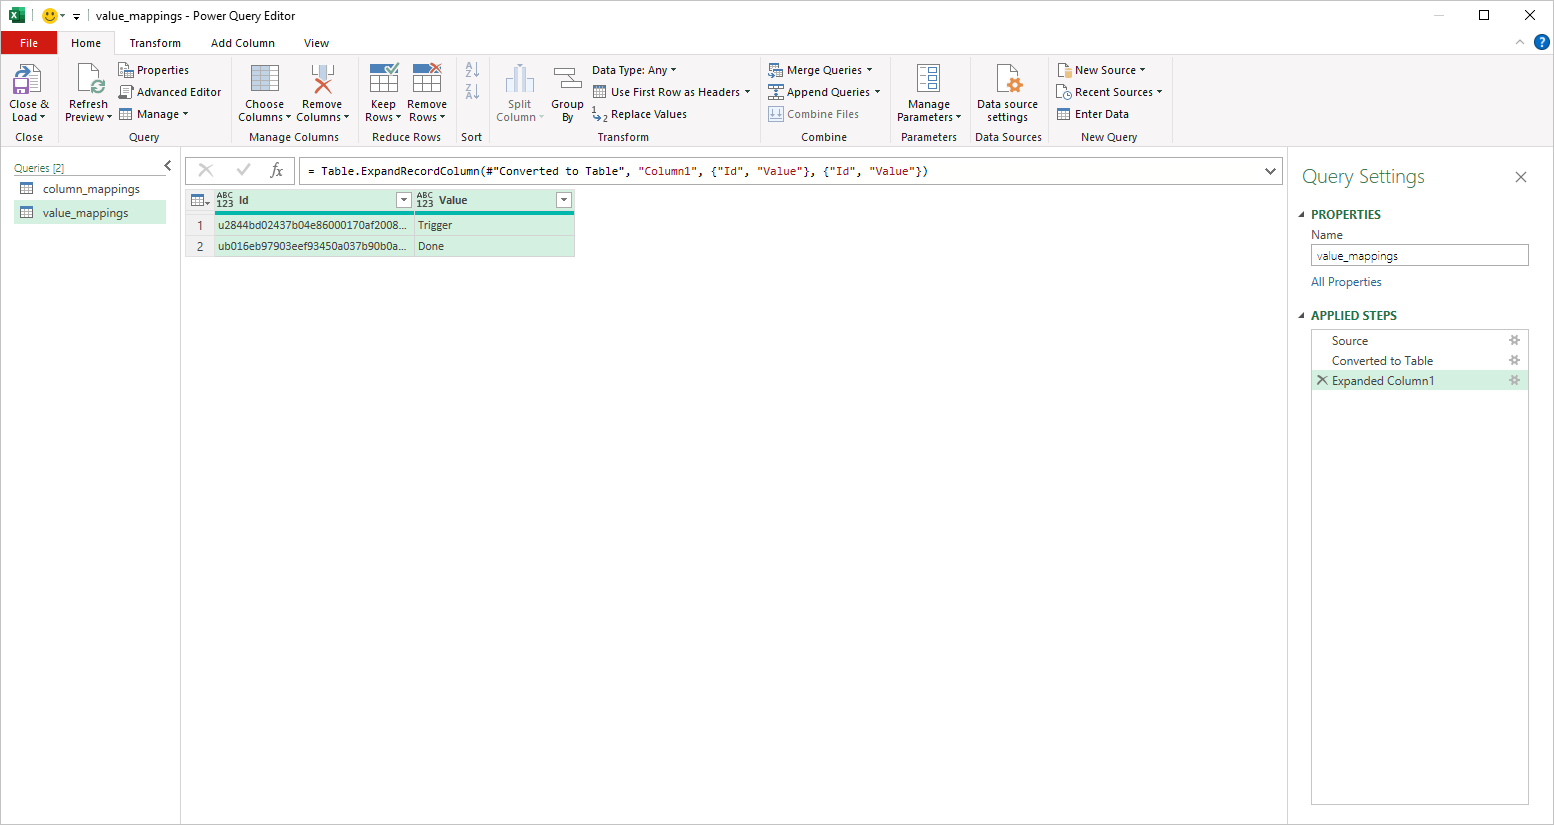Open the Append Queries option
This screenshot has width=1554, height=825.
[x=824, y=92]
